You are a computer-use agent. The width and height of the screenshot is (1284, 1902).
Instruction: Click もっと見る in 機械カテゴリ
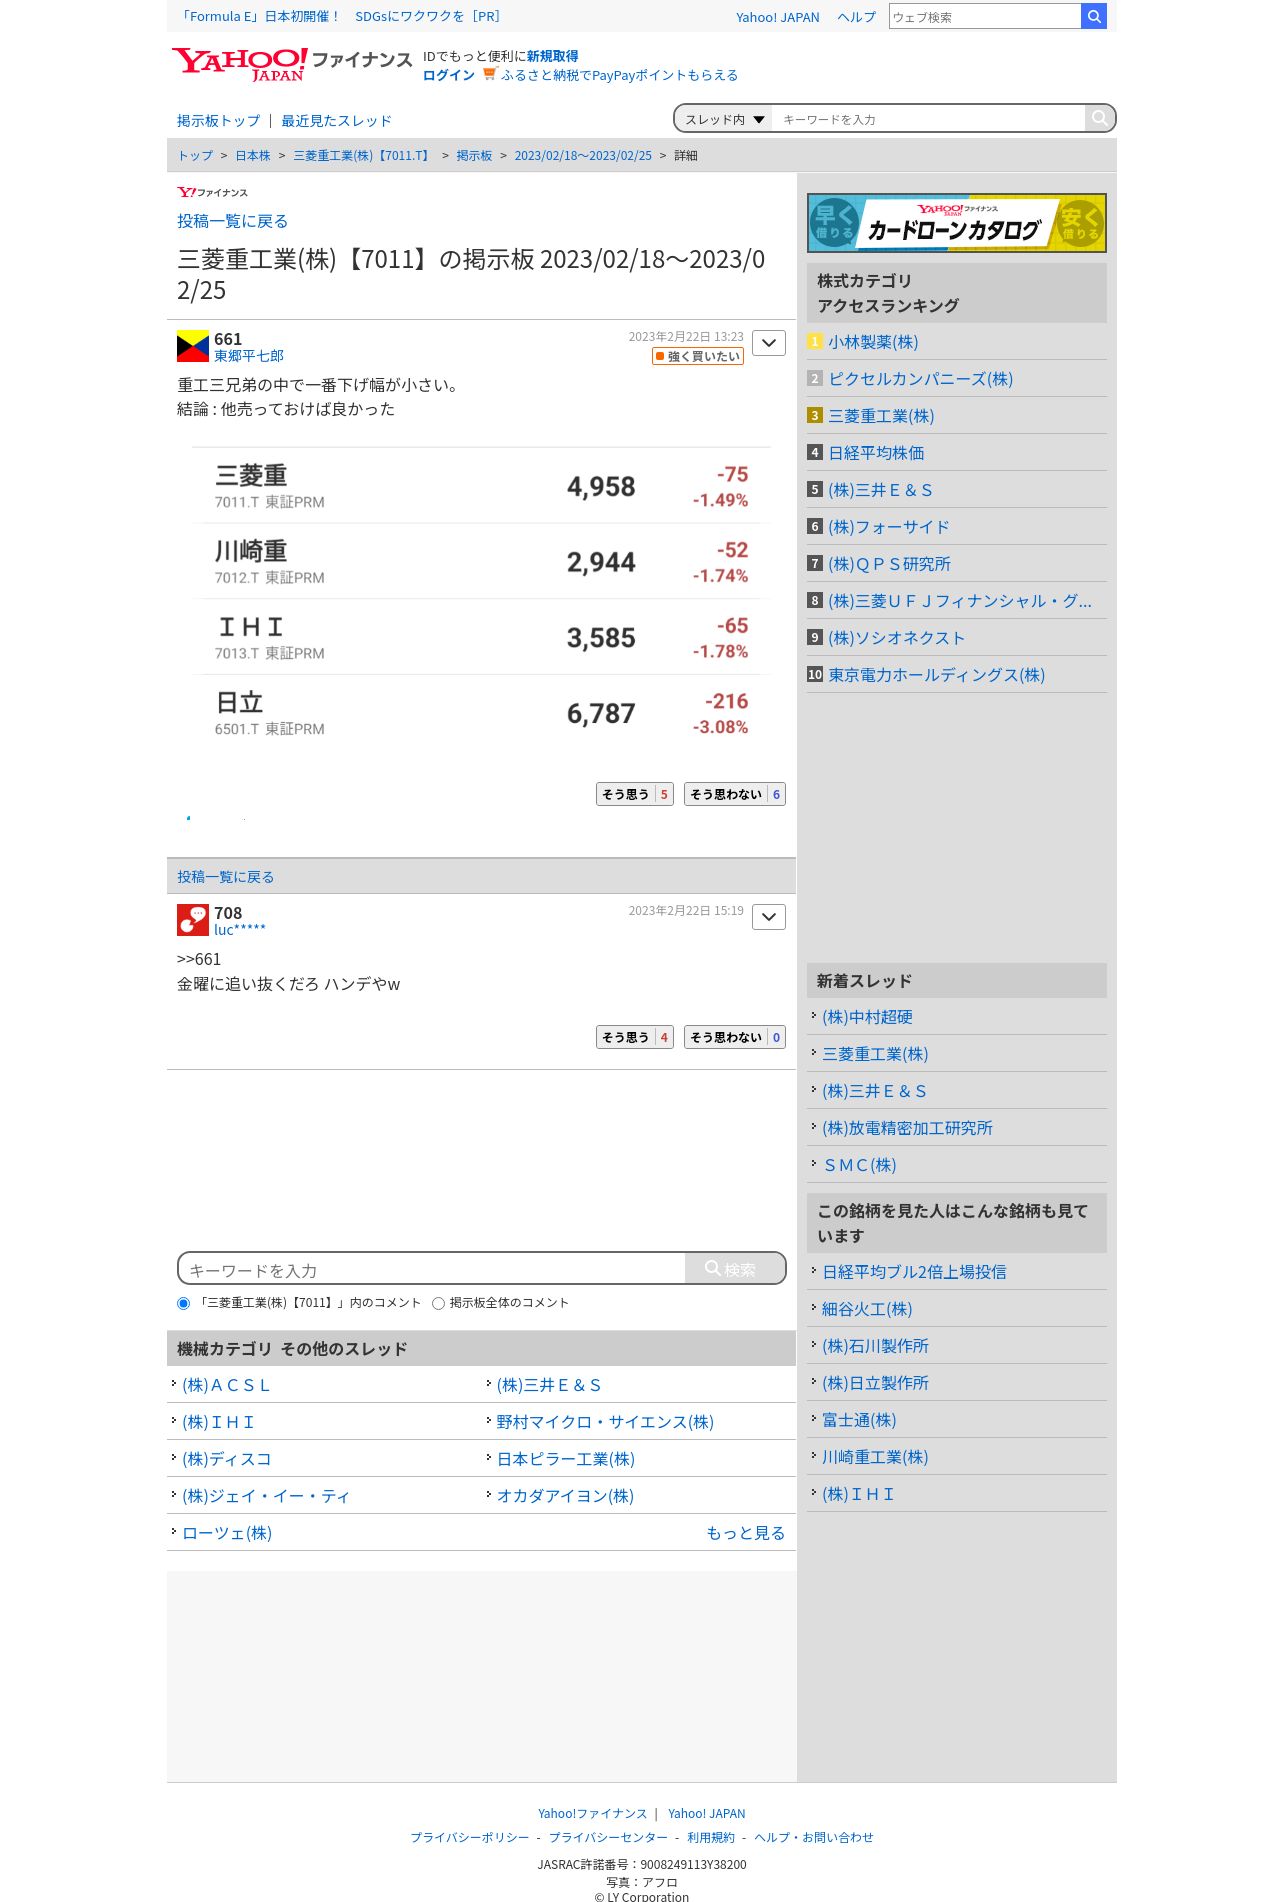click(746, 1533)
